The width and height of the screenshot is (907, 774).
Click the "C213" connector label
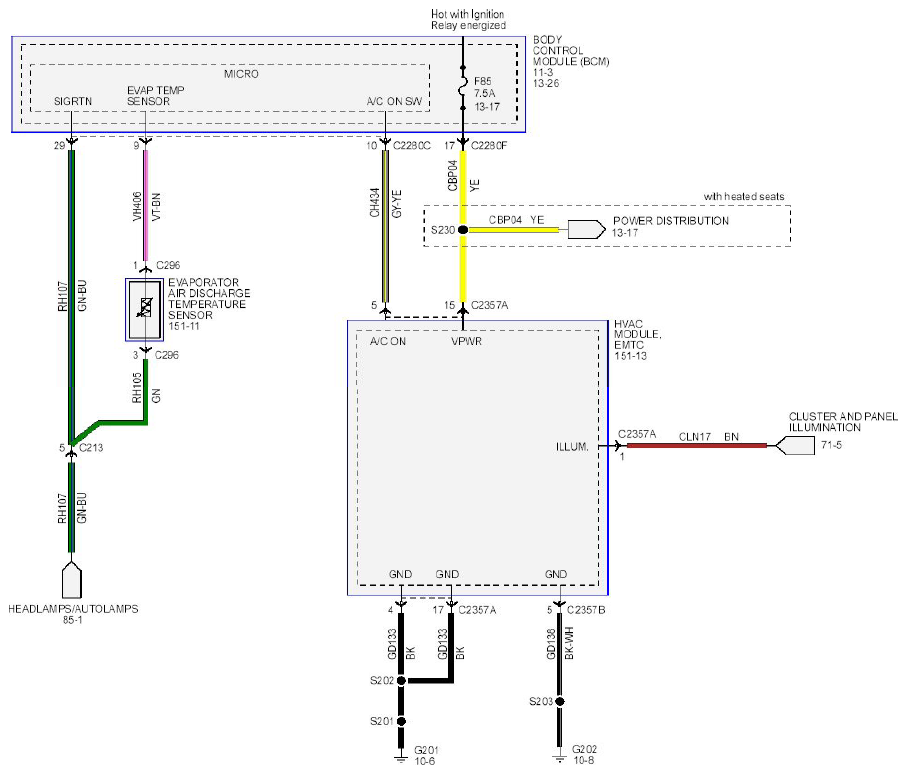tap(91, 447)
